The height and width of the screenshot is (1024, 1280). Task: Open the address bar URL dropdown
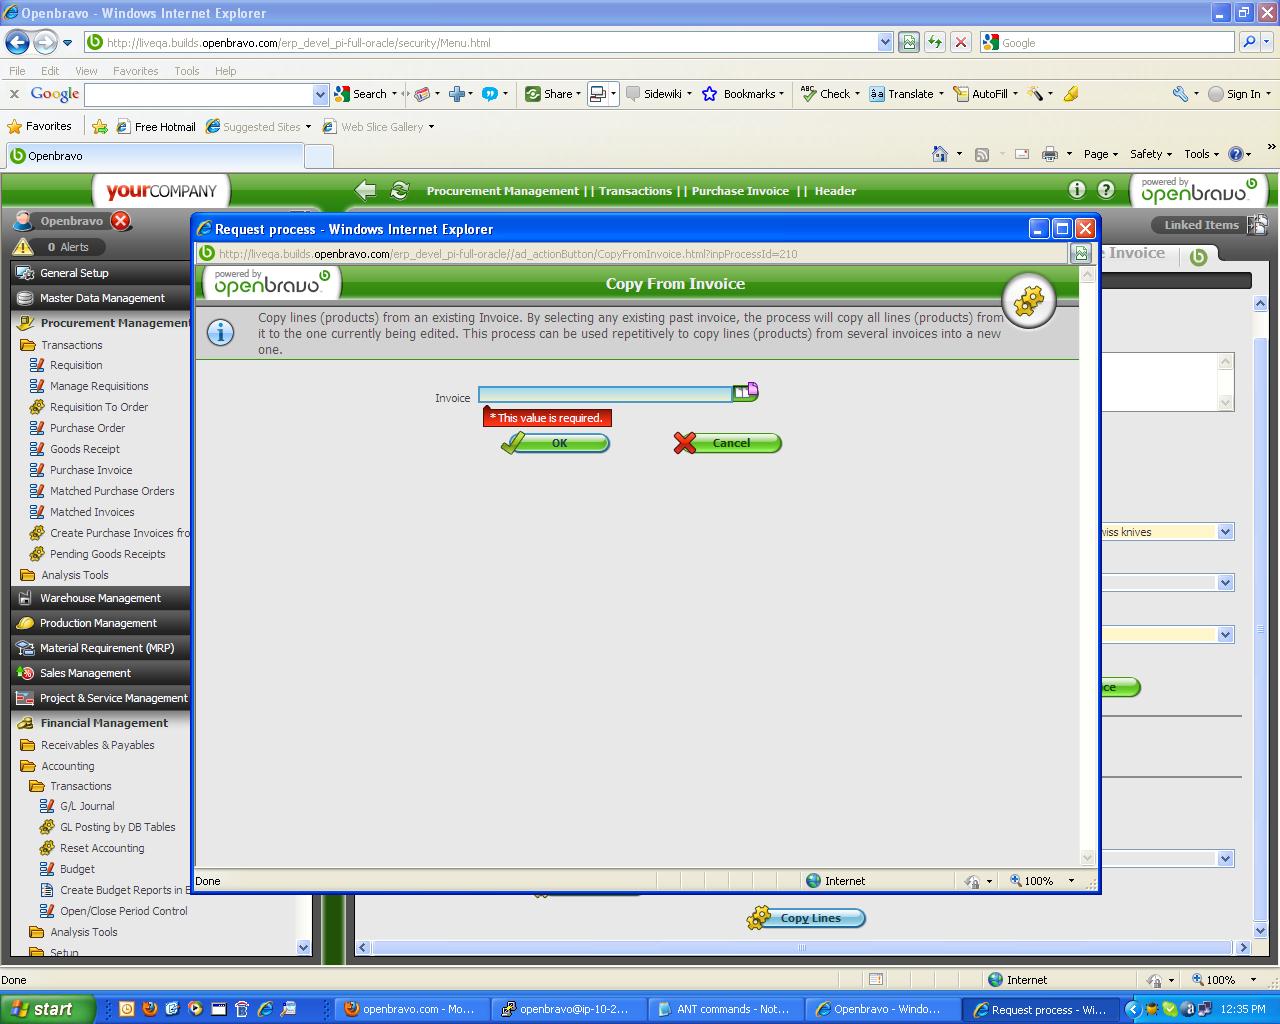coord(885,43)
